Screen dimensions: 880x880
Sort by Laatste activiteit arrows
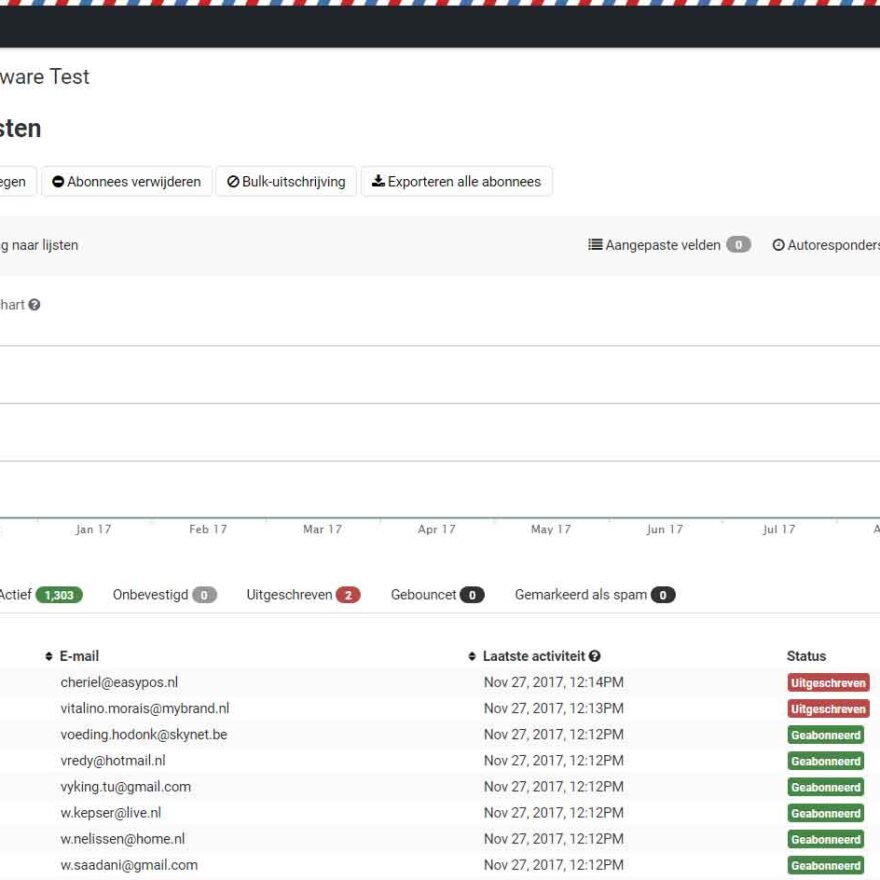coord(472,656)
